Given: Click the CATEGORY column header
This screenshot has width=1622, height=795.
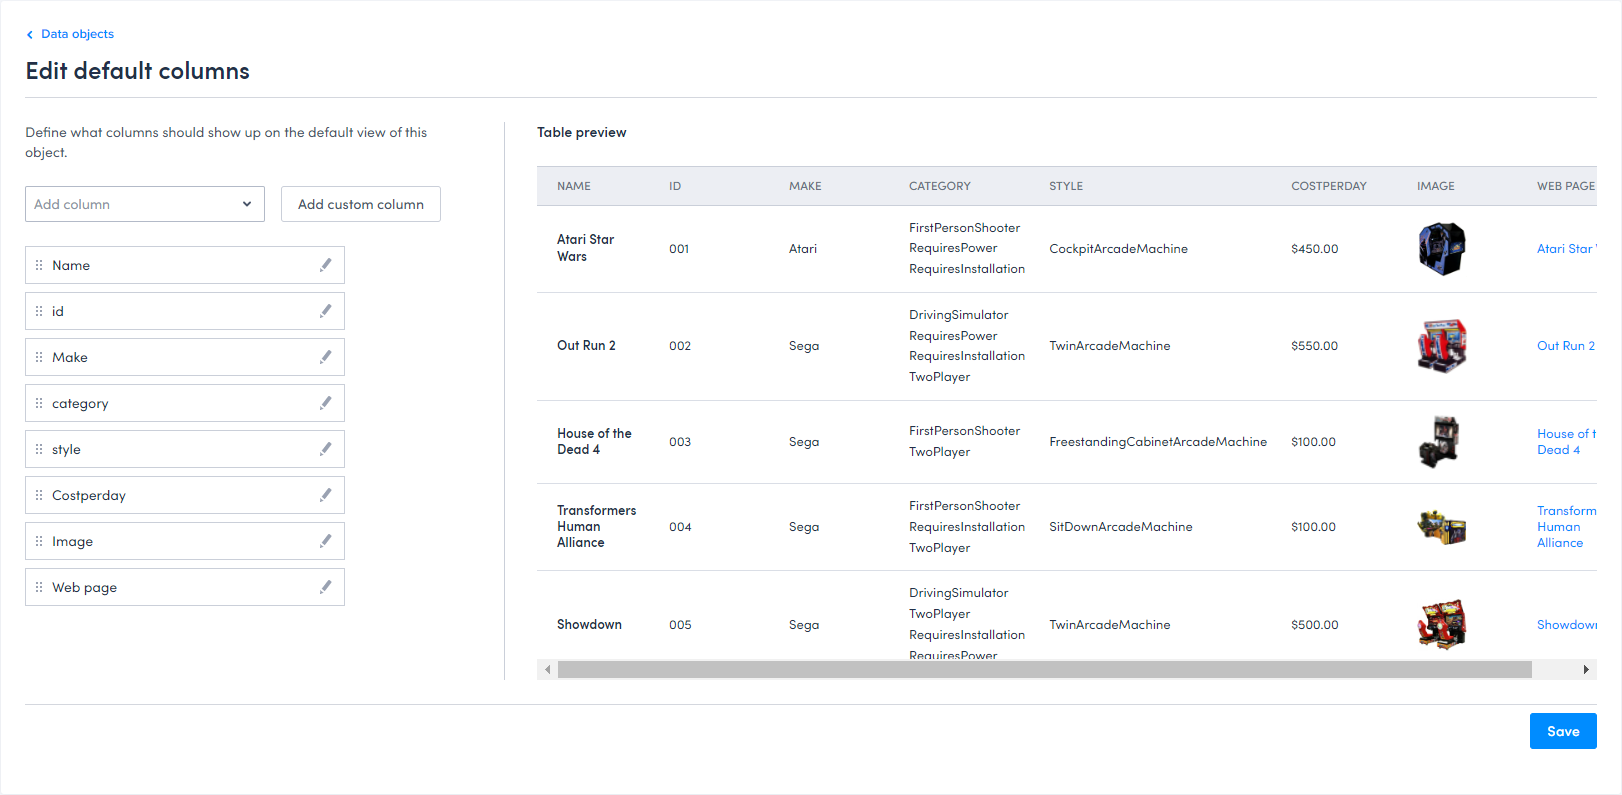Looking at the screenshot, I should 940,186.
